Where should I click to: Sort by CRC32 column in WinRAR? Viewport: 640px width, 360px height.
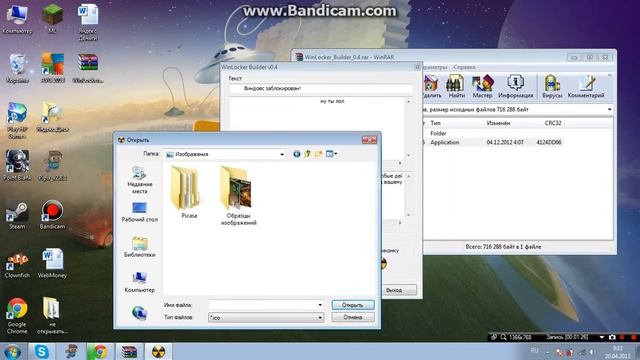click(x=553, y=123)
